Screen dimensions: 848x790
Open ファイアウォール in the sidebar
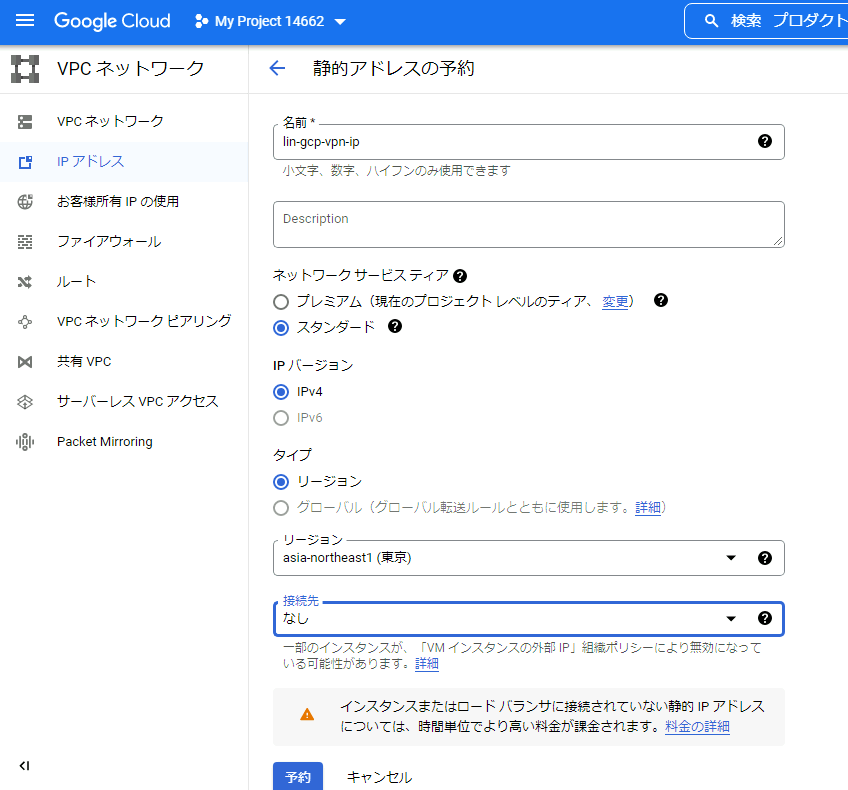click(108, 241)
